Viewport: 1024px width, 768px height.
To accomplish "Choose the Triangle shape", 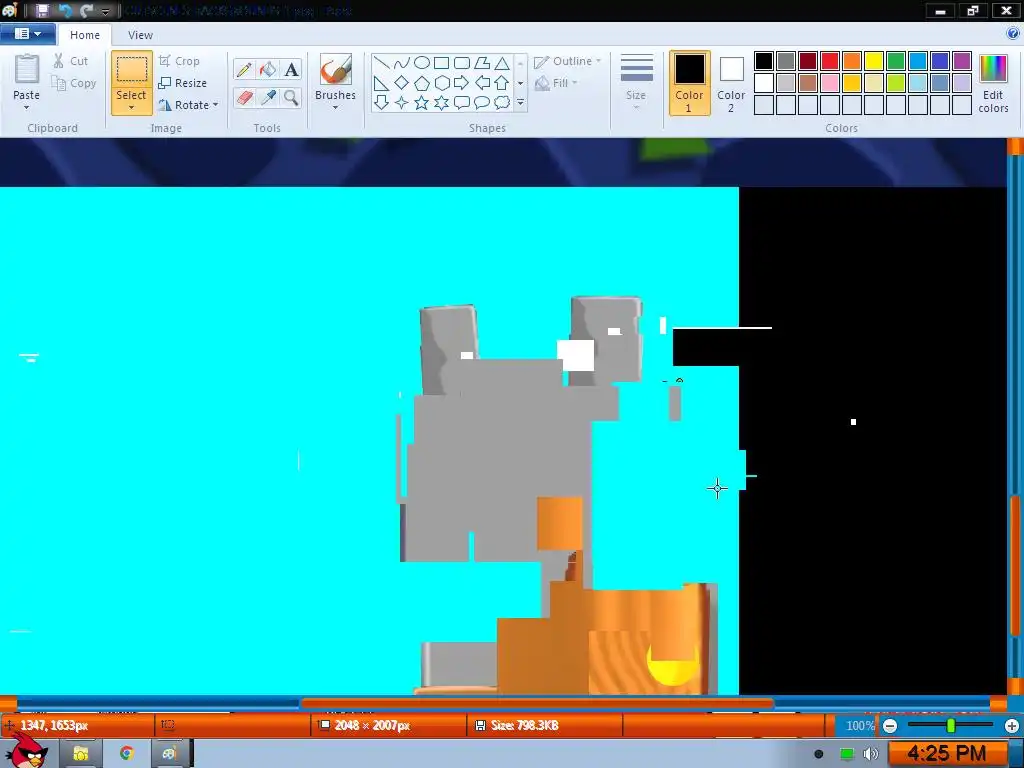I will [502, 63].
